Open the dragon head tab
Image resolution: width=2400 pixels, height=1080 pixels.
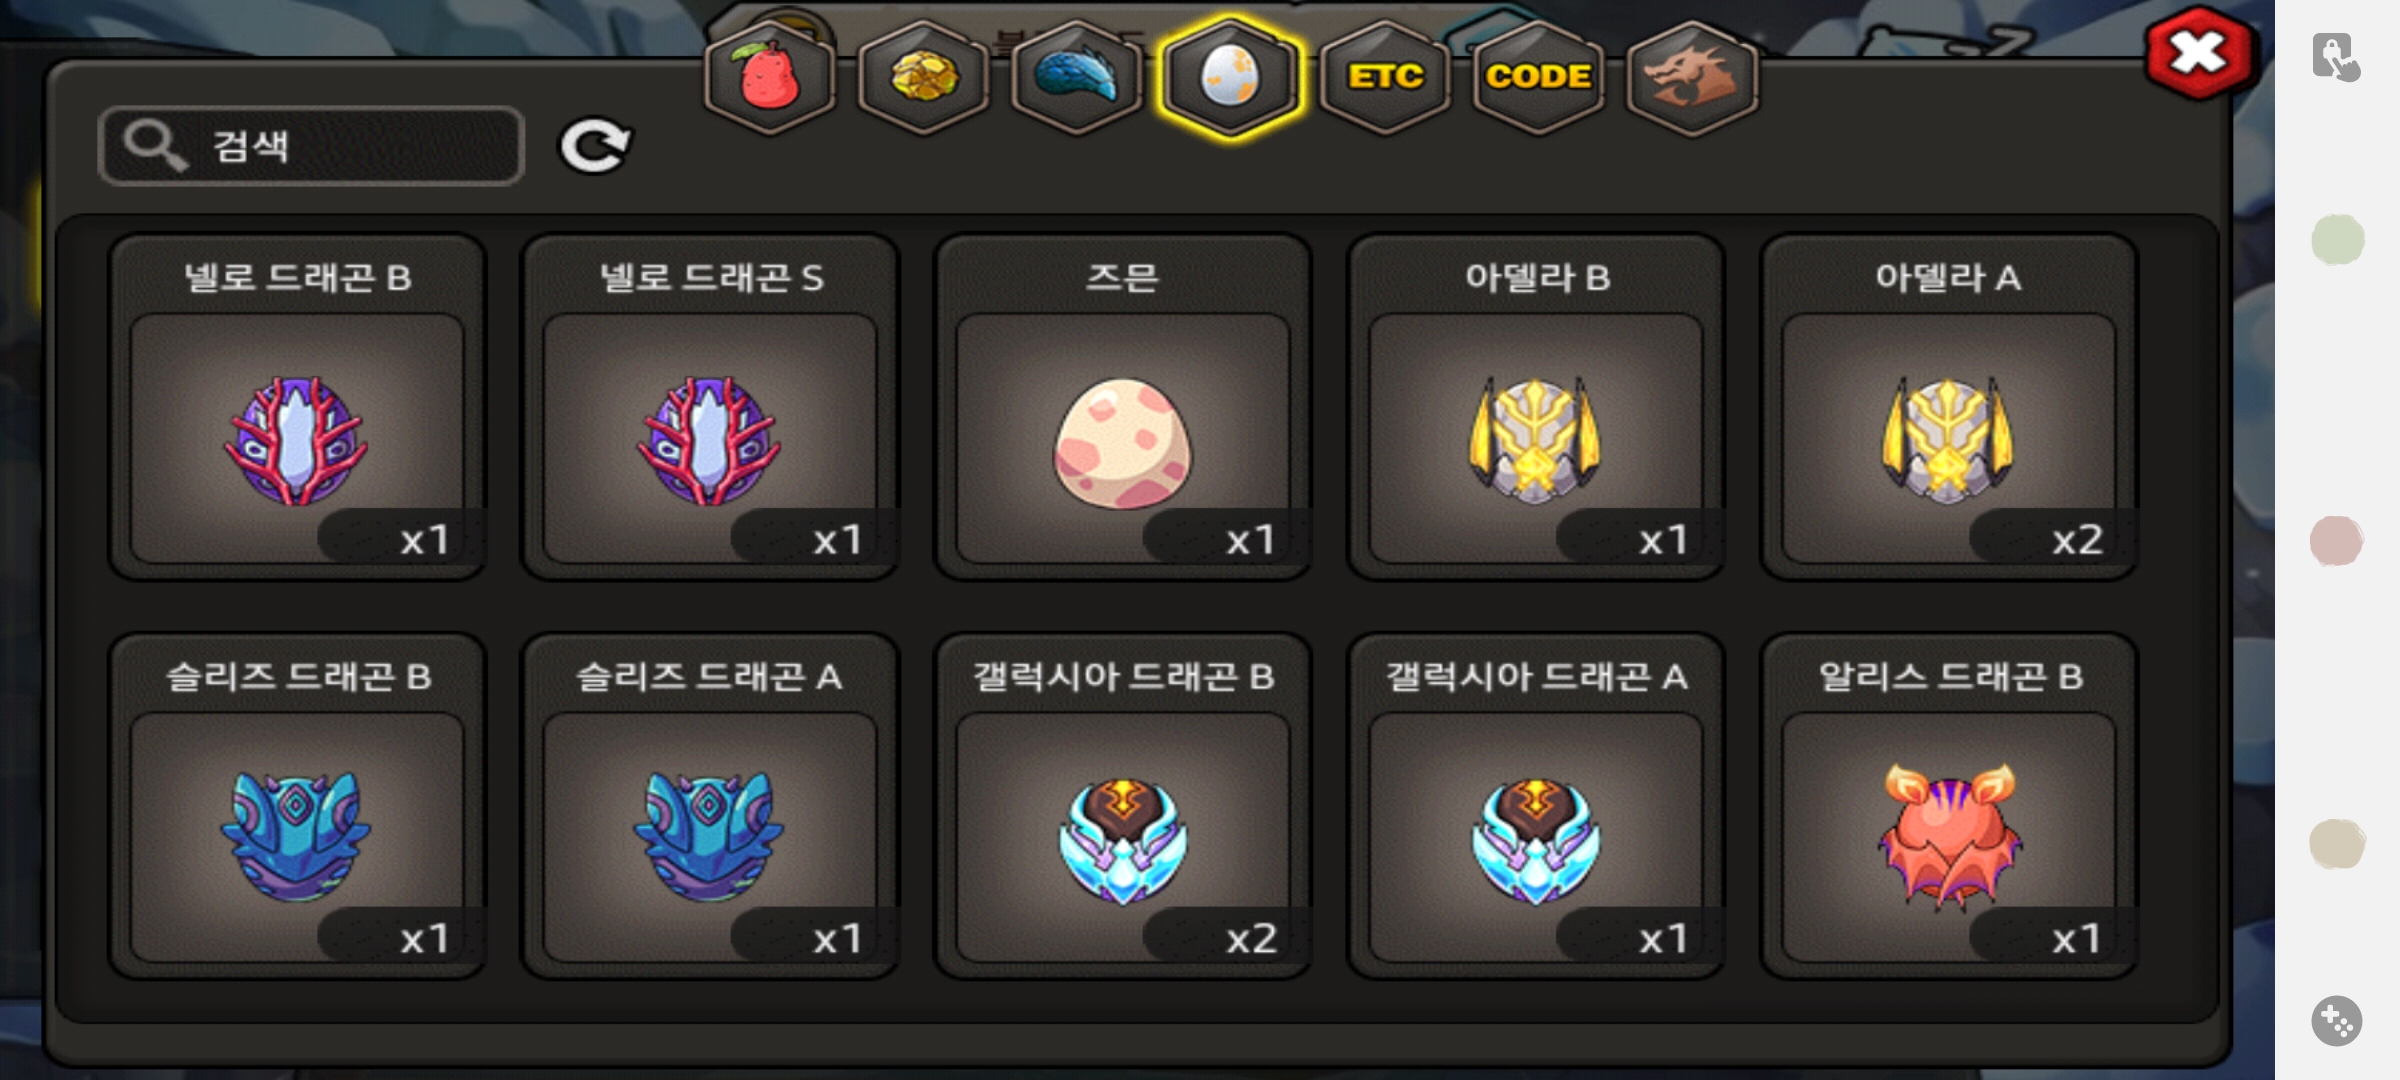(1692, 77)
